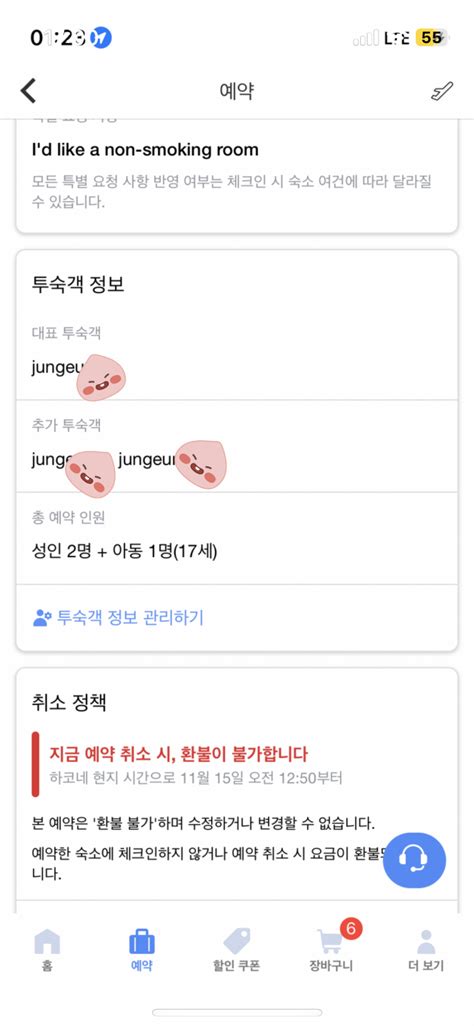Tap the back arrow in header

[28, 91]
